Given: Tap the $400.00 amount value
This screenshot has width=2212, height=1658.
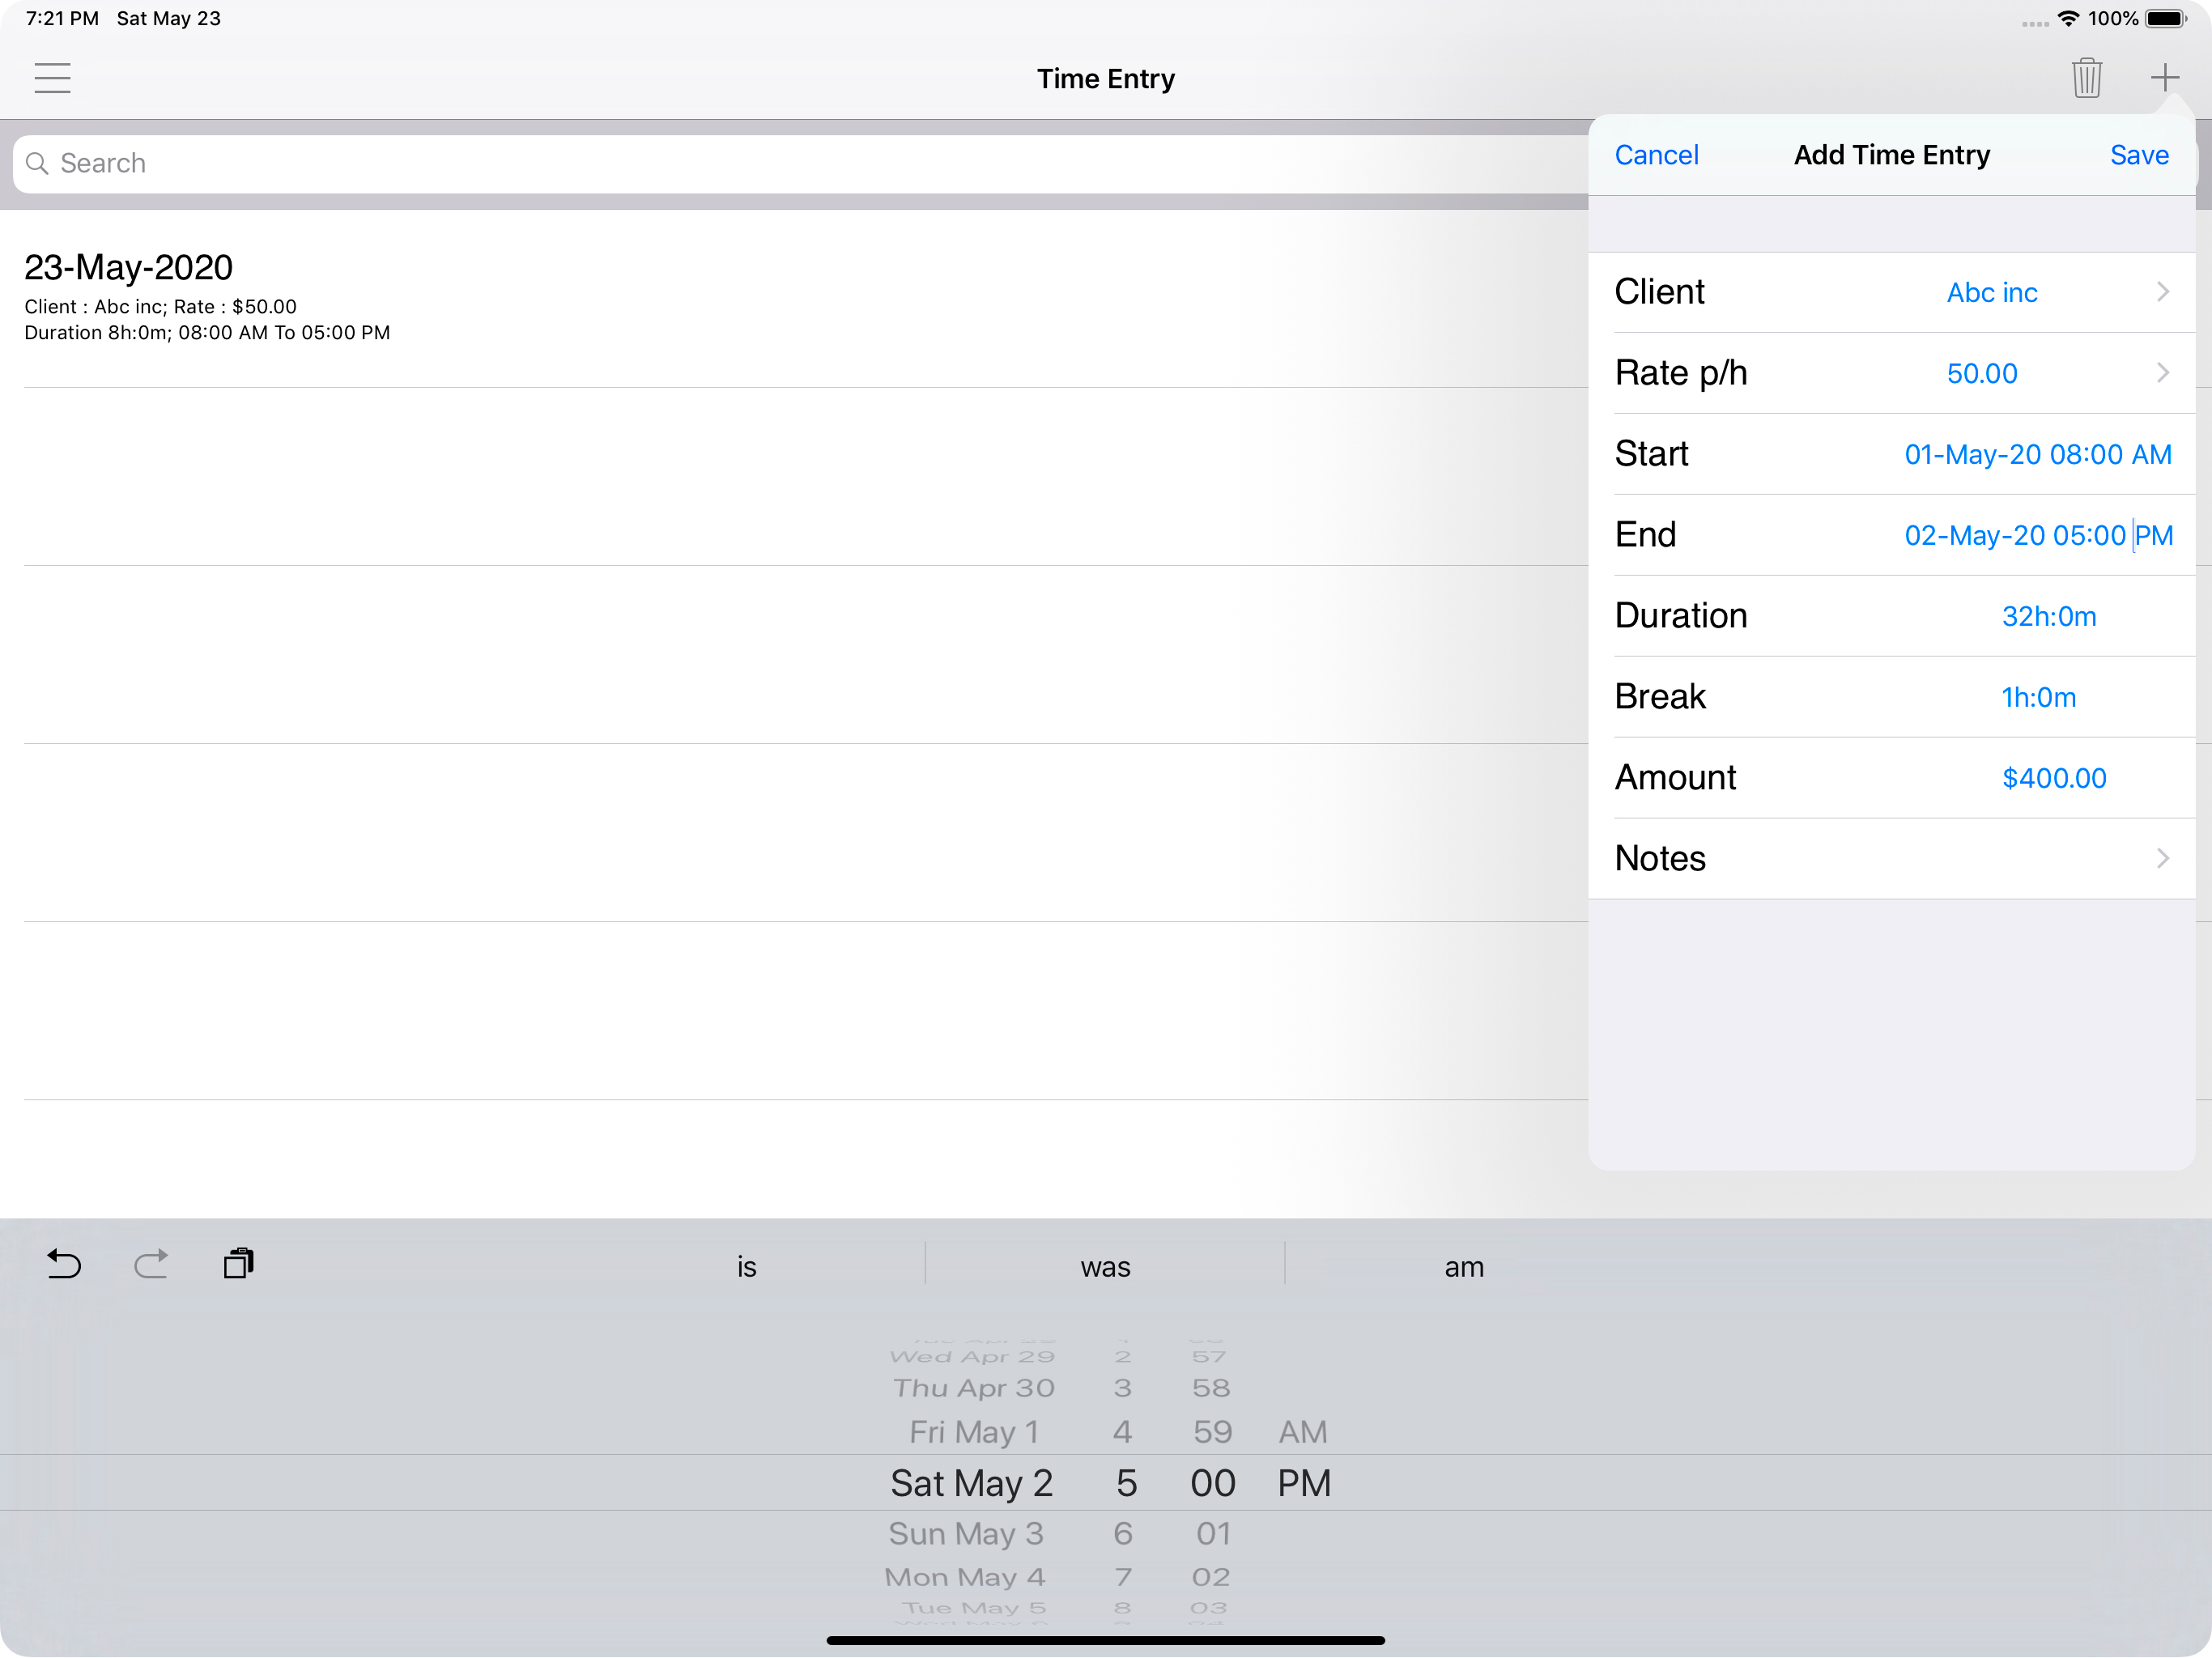Looking at the screenshot, I should click(x=2053, y=779).
